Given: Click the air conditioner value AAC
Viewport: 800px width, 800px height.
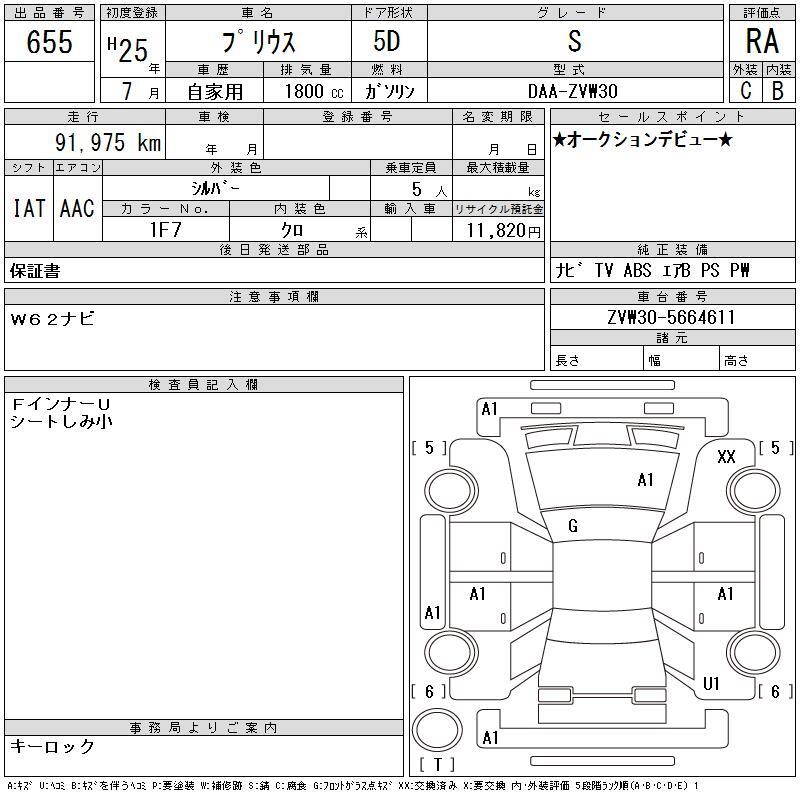Looking at the screenshot, I should pos(77,208).
